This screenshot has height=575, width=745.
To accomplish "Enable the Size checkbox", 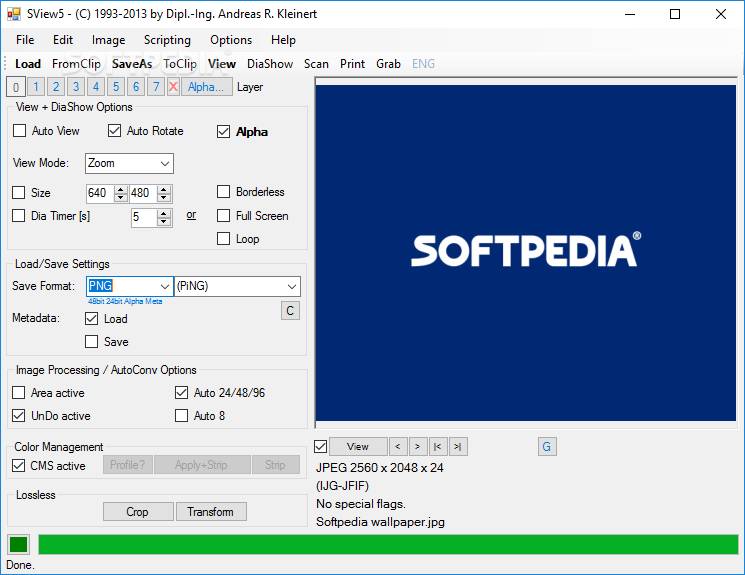I will (x=19, y=192).
